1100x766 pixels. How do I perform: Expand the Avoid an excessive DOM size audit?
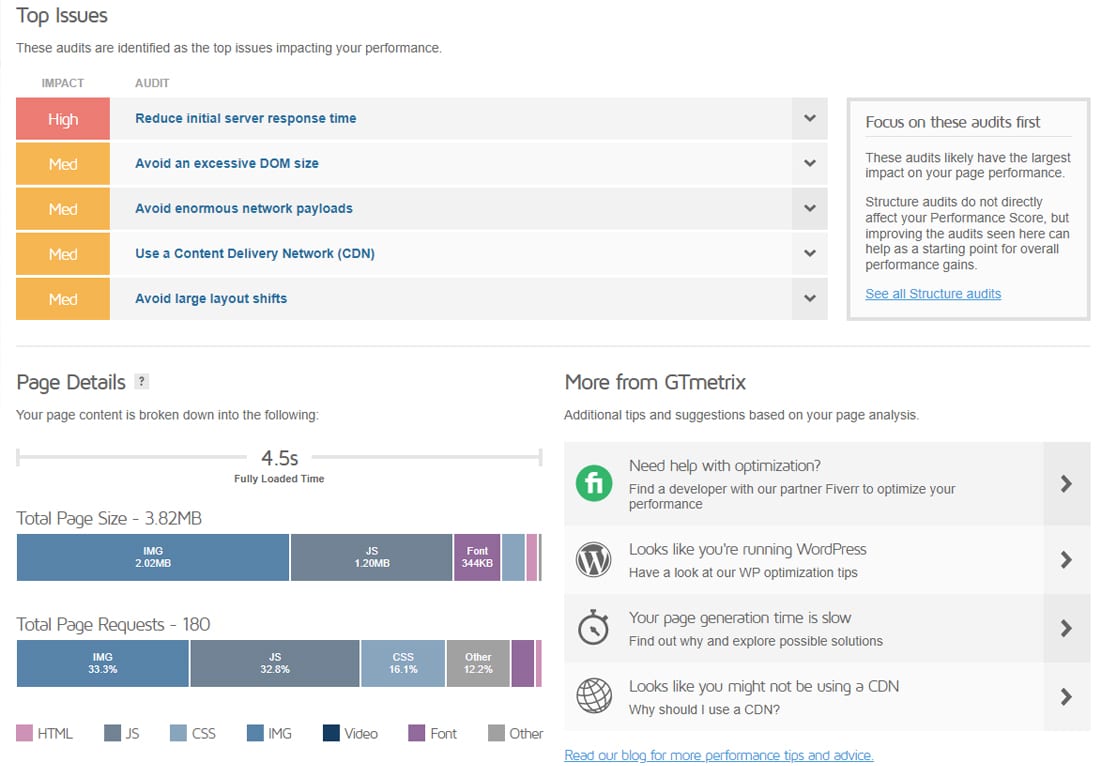(x=809, y=163)
